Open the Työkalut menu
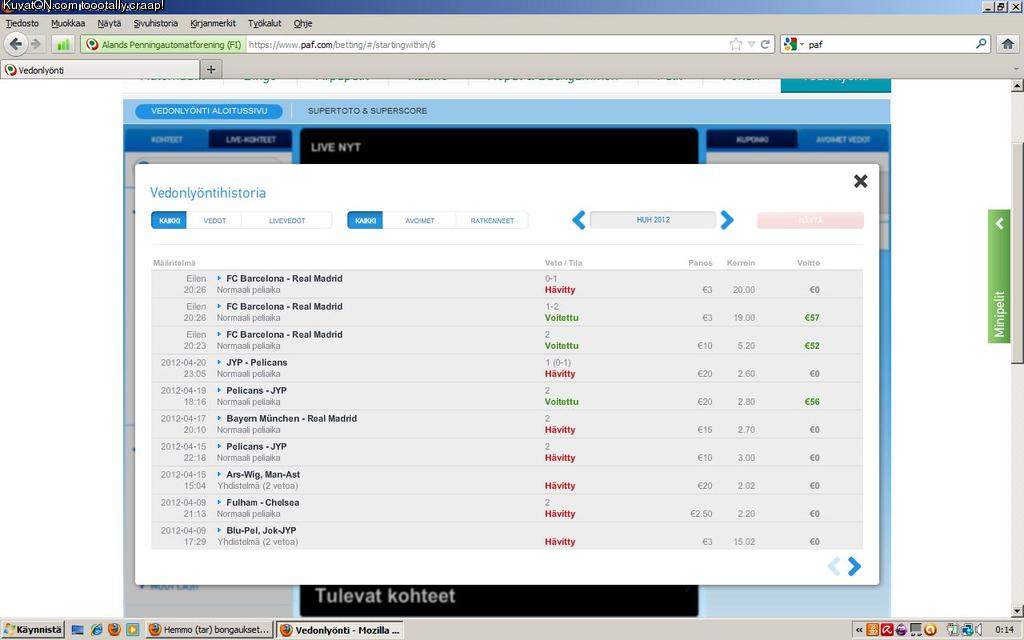 click(264, 22)
